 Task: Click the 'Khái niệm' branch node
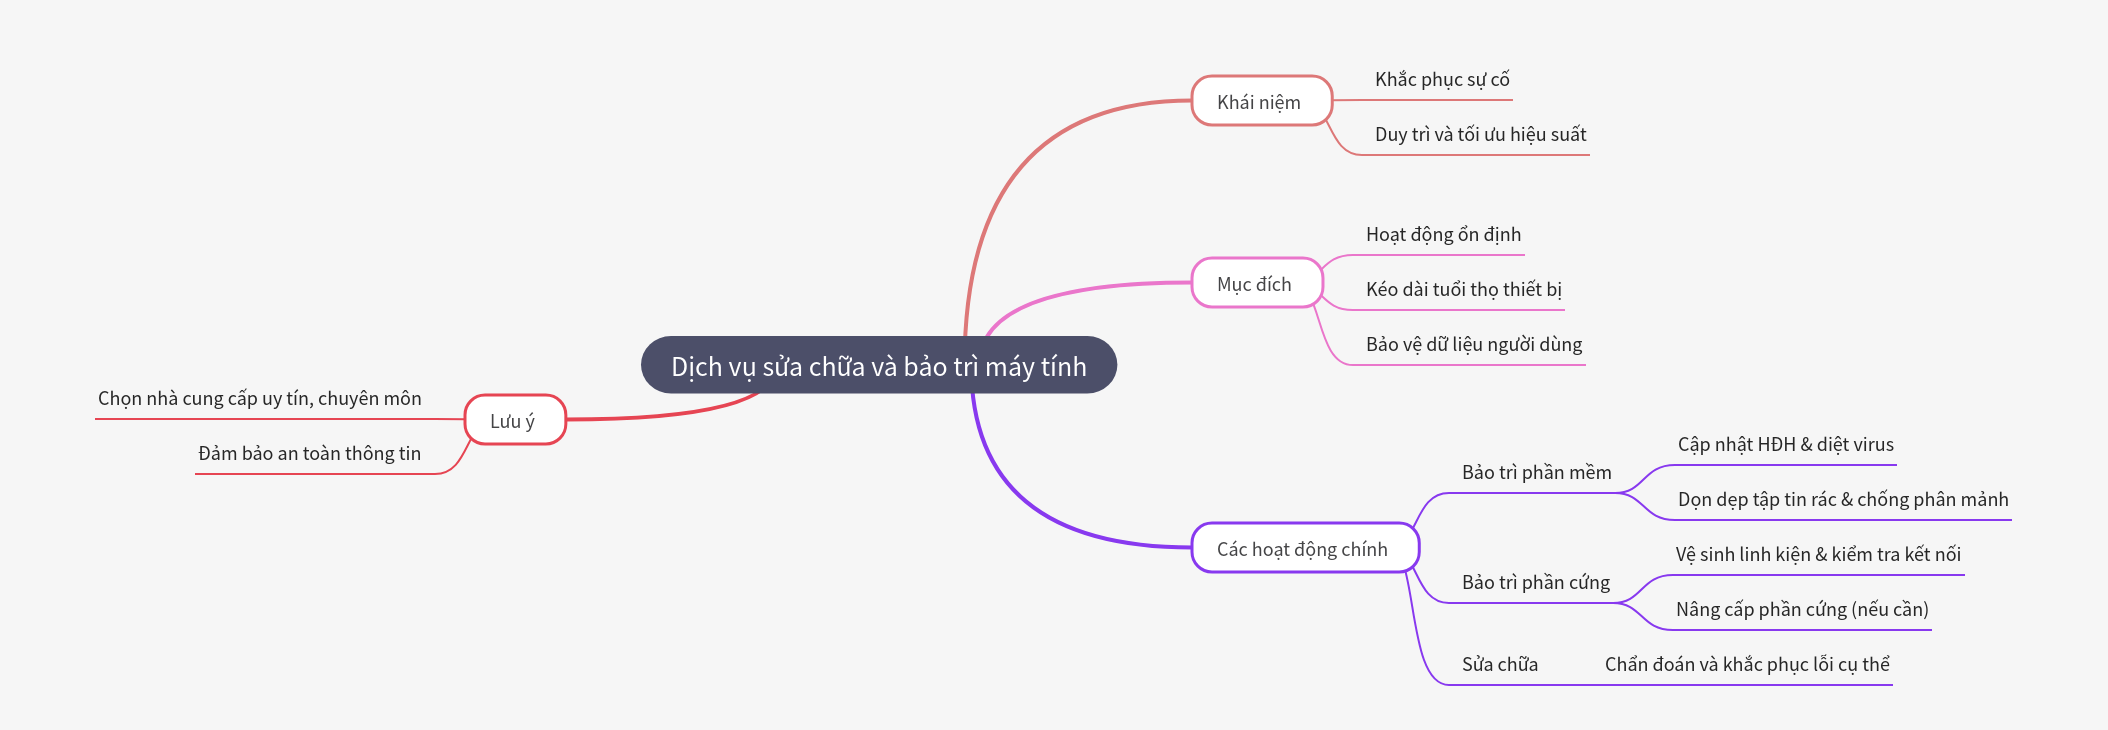pyautogui.click(x=1260, y=102)
